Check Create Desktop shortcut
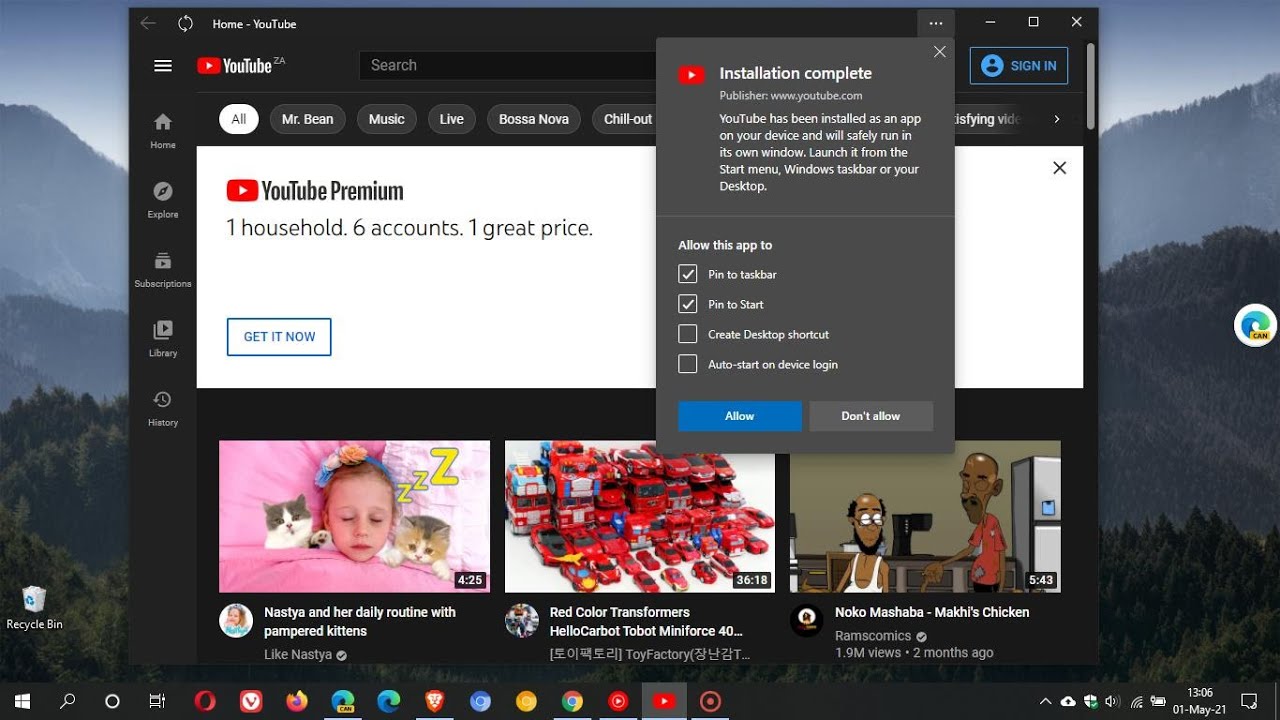 (687, 334)
